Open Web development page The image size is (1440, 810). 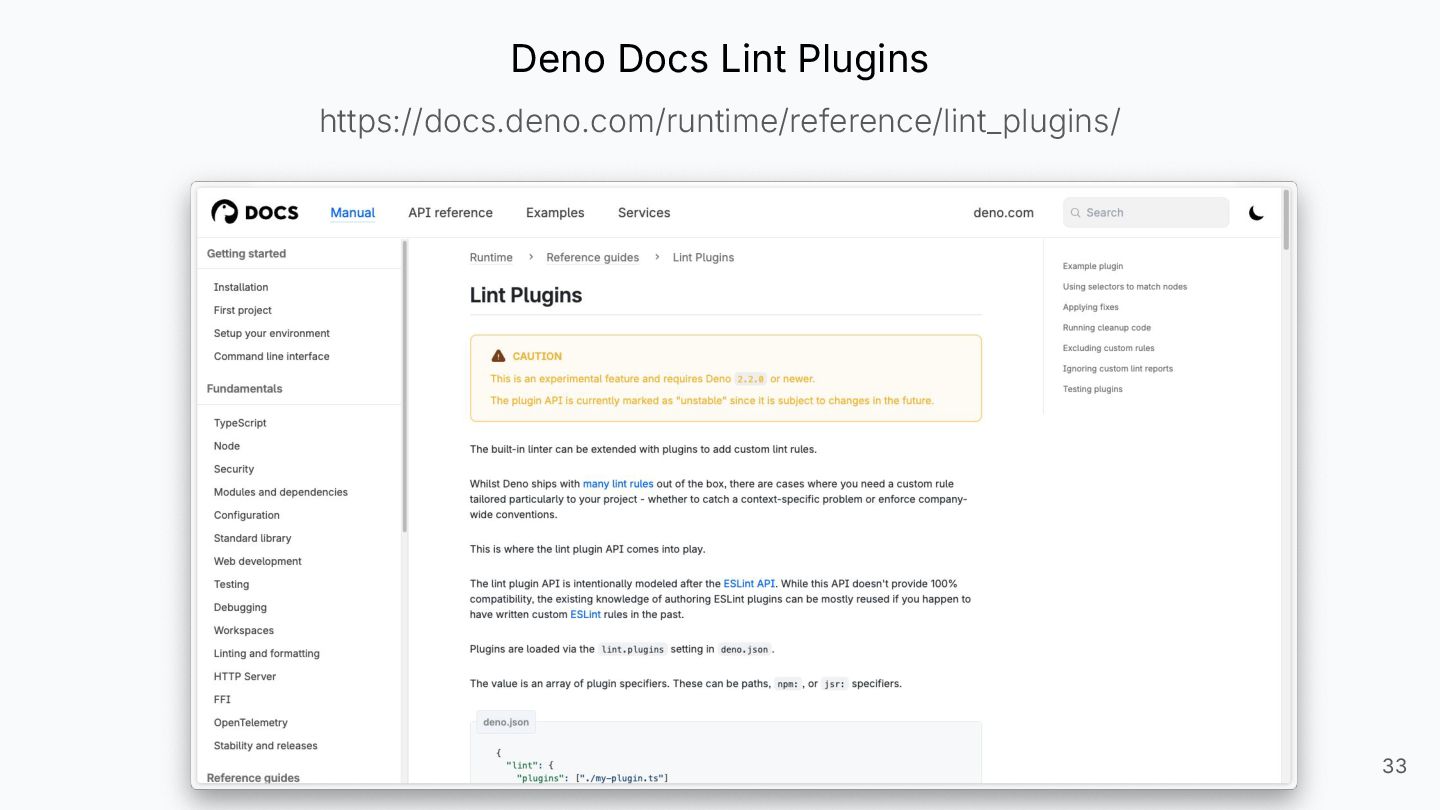tap(258, 561)
